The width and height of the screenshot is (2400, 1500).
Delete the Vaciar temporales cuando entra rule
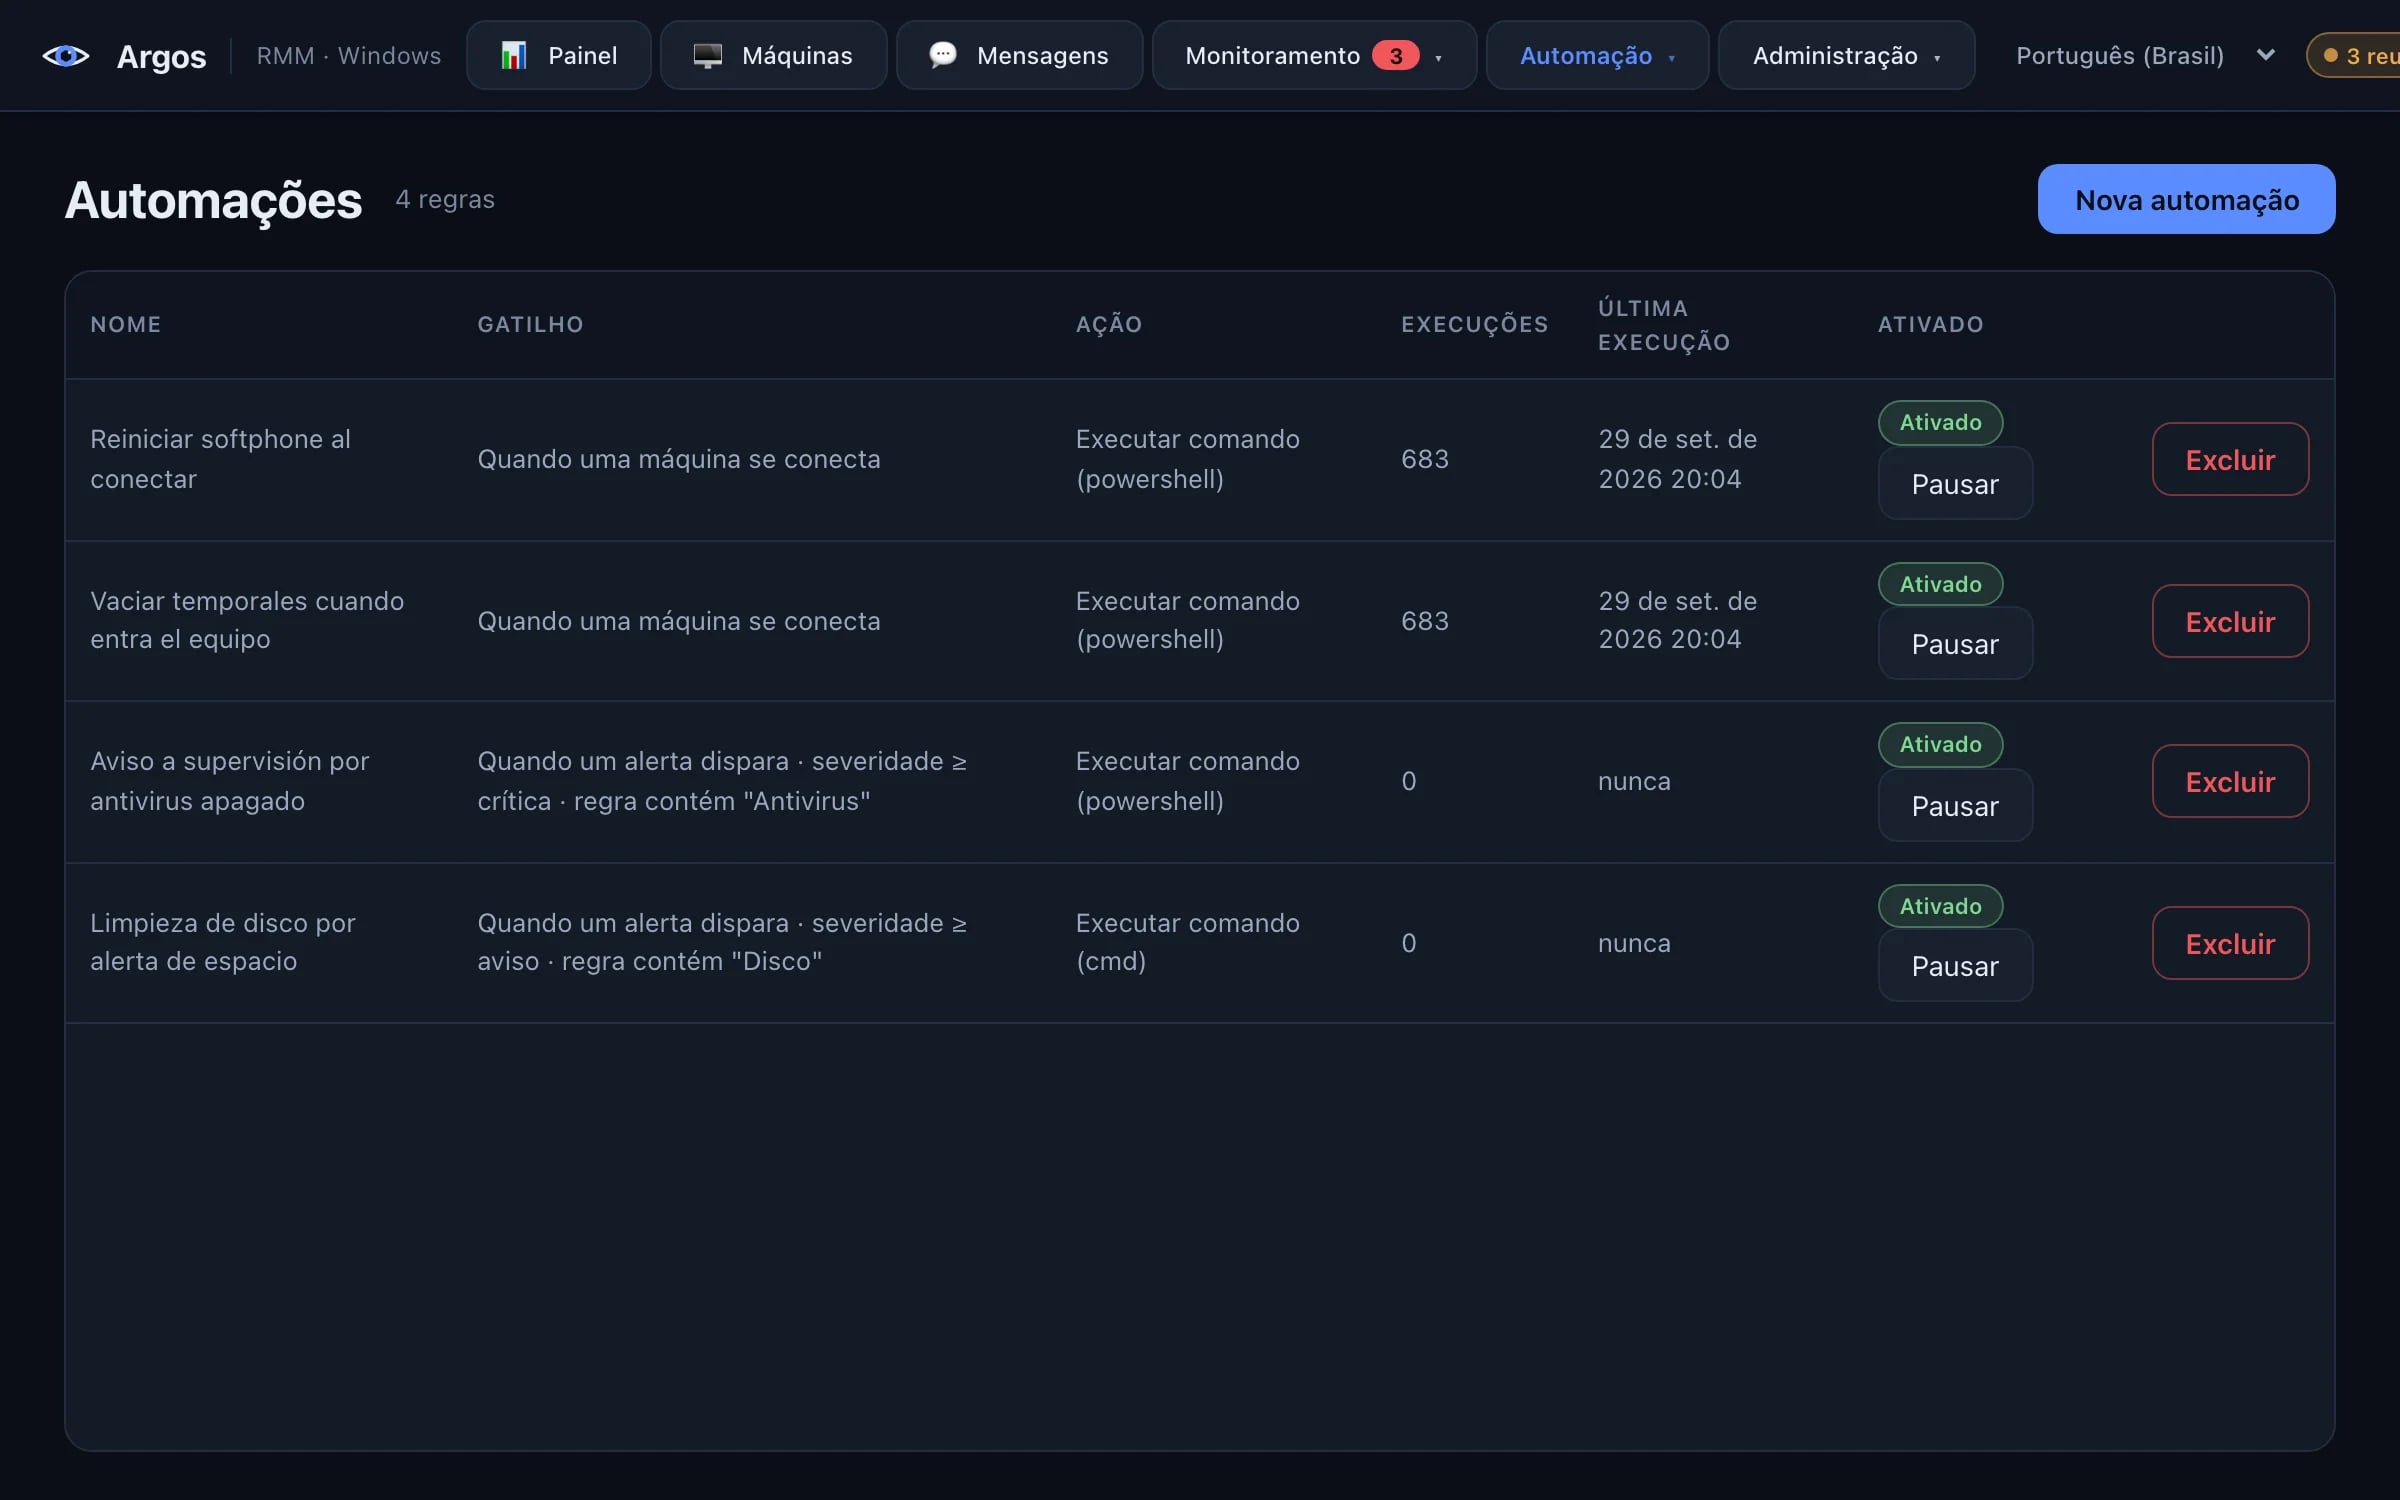click(2230, 621)
